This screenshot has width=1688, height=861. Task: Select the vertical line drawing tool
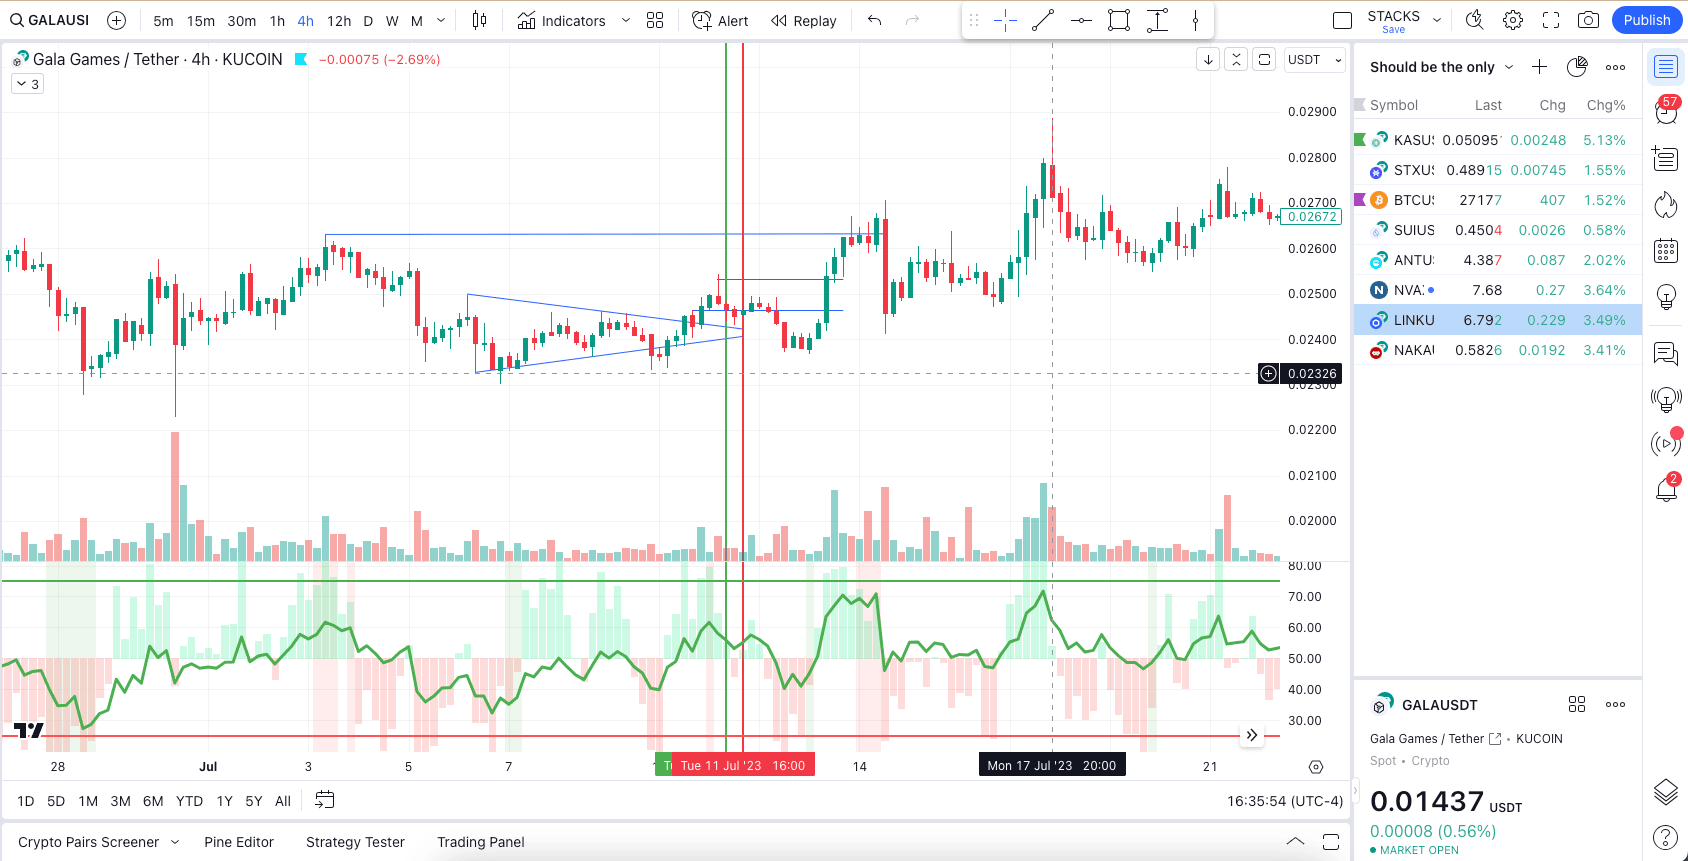point(1195,20)
